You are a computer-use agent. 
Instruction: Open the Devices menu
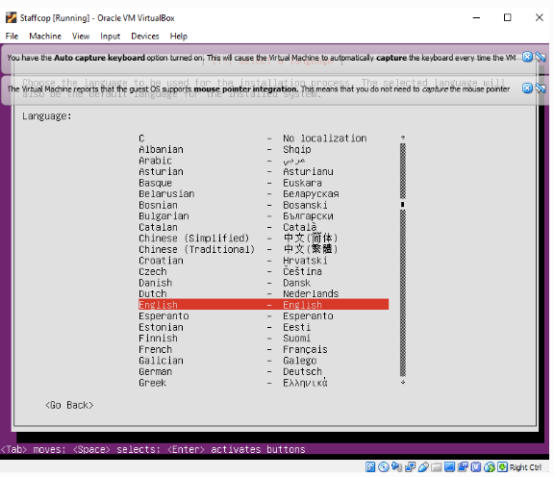click(x=145, y=36)
